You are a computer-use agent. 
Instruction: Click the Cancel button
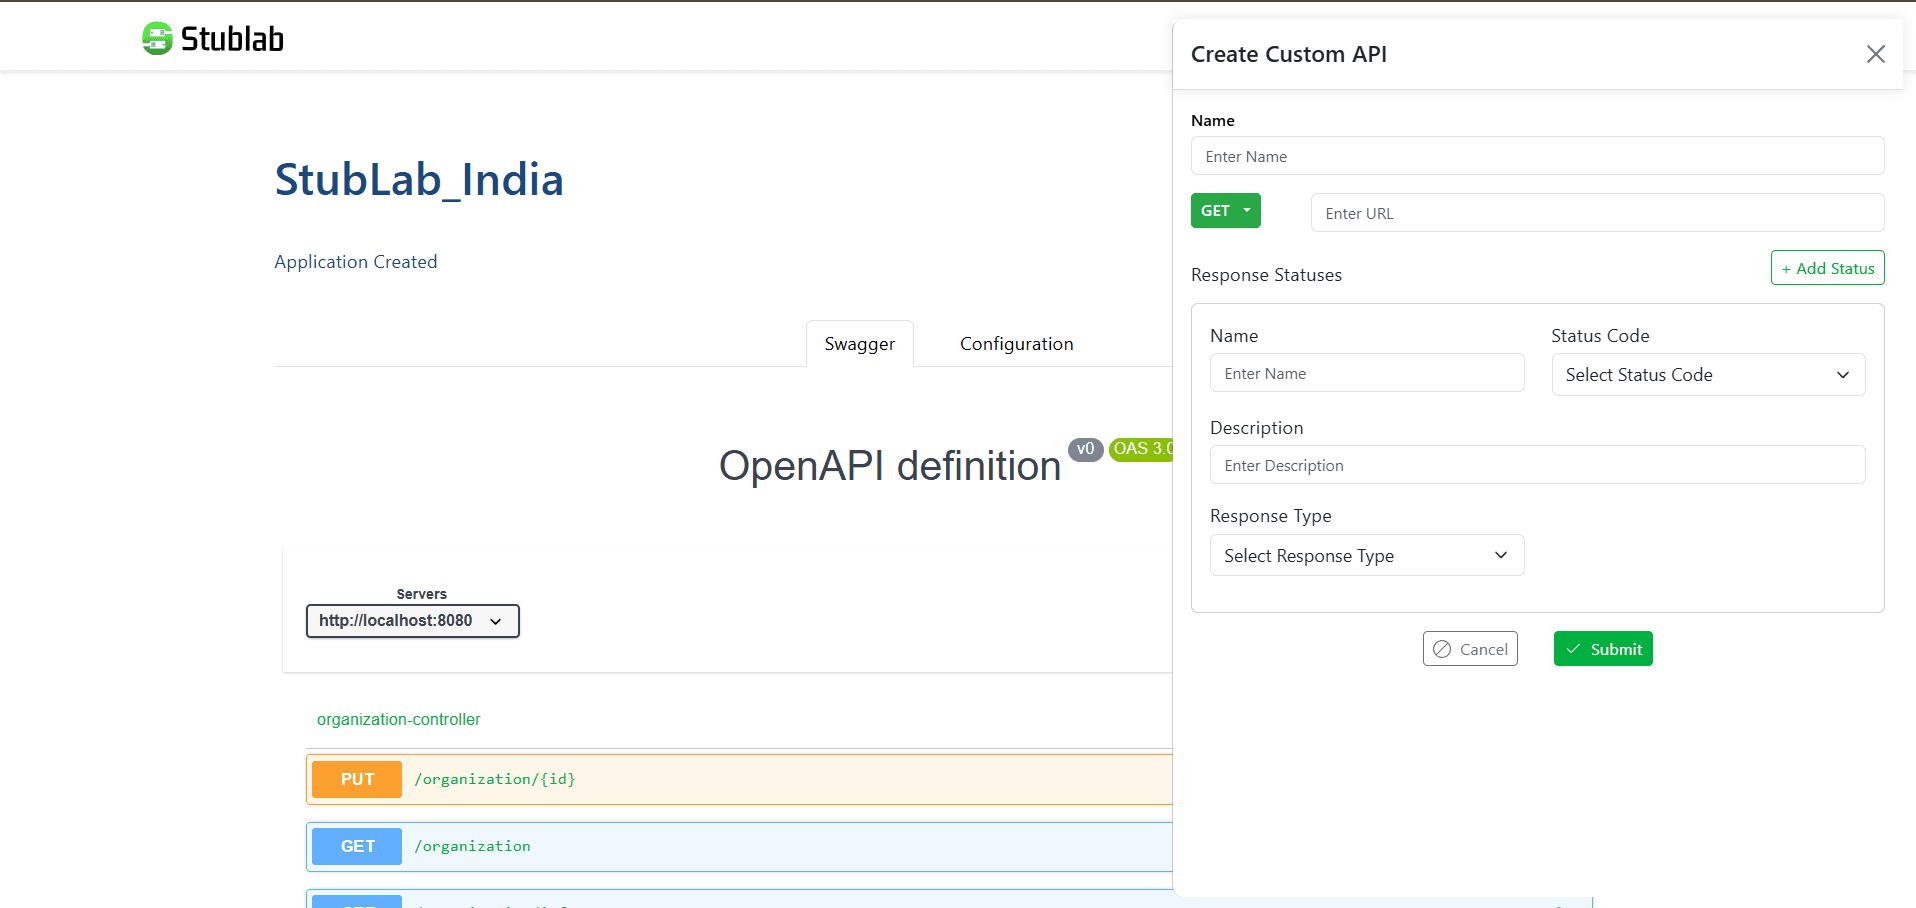coord(1470,649)
